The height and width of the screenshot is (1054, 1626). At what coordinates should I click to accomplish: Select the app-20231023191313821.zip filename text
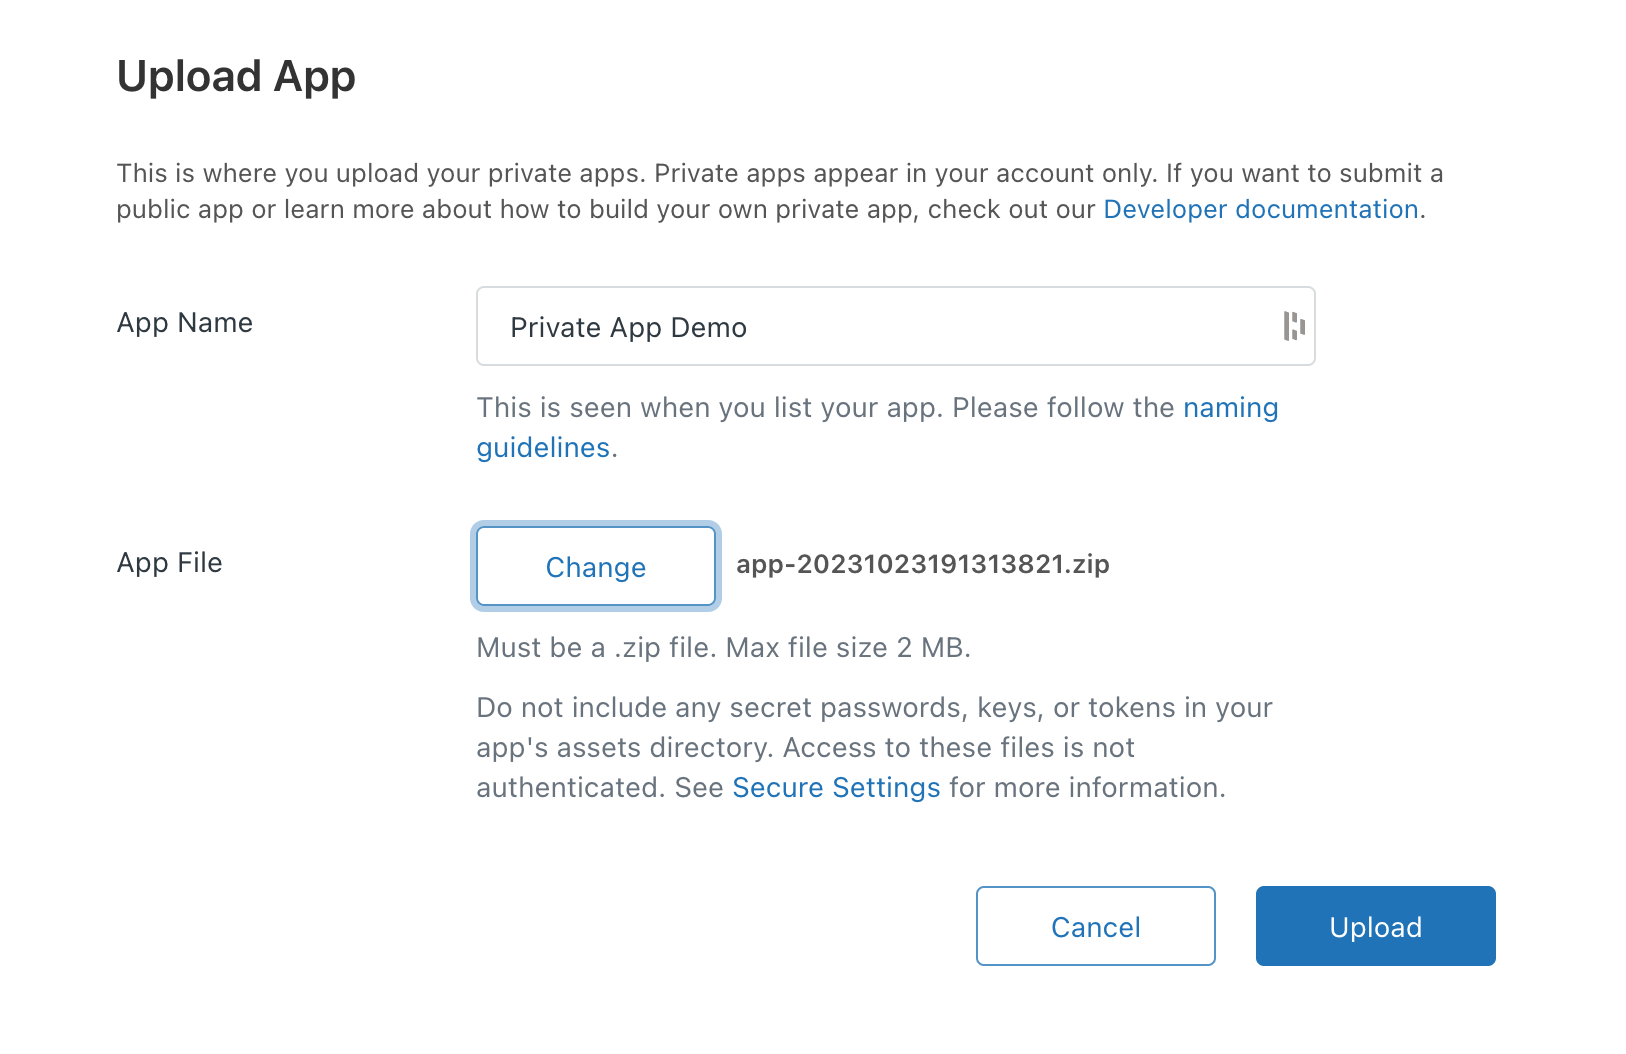(923, 564)
